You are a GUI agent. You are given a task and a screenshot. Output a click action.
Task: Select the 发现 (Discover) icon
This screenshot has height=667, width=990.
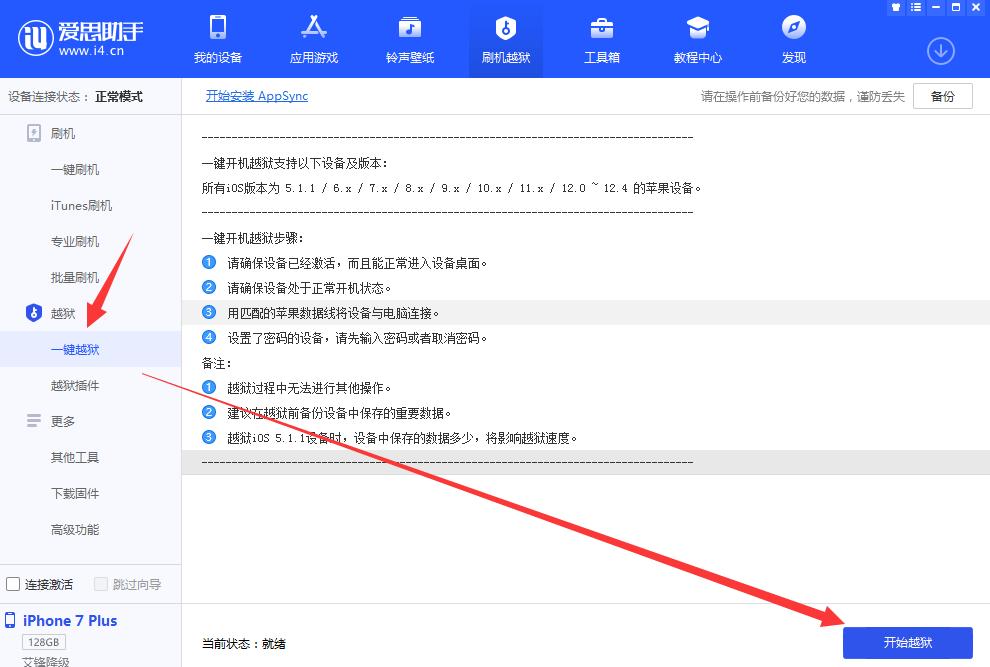point(793,40)
